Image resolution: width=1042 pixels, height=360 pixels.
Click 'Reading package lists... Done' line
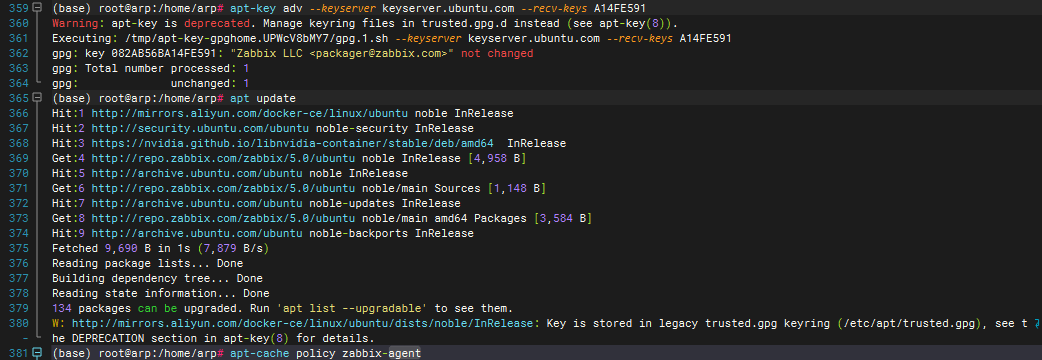tap(148, 264)
